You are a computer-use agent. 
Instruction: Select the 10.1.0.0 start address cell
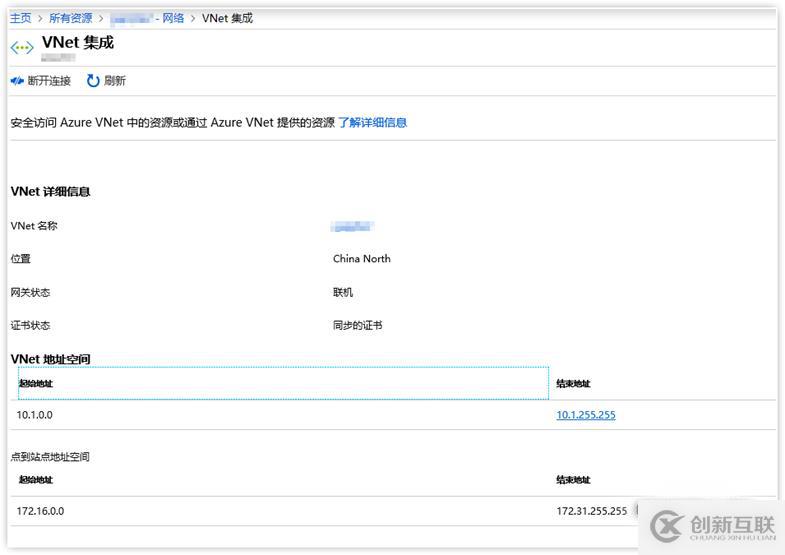[35, 415]
